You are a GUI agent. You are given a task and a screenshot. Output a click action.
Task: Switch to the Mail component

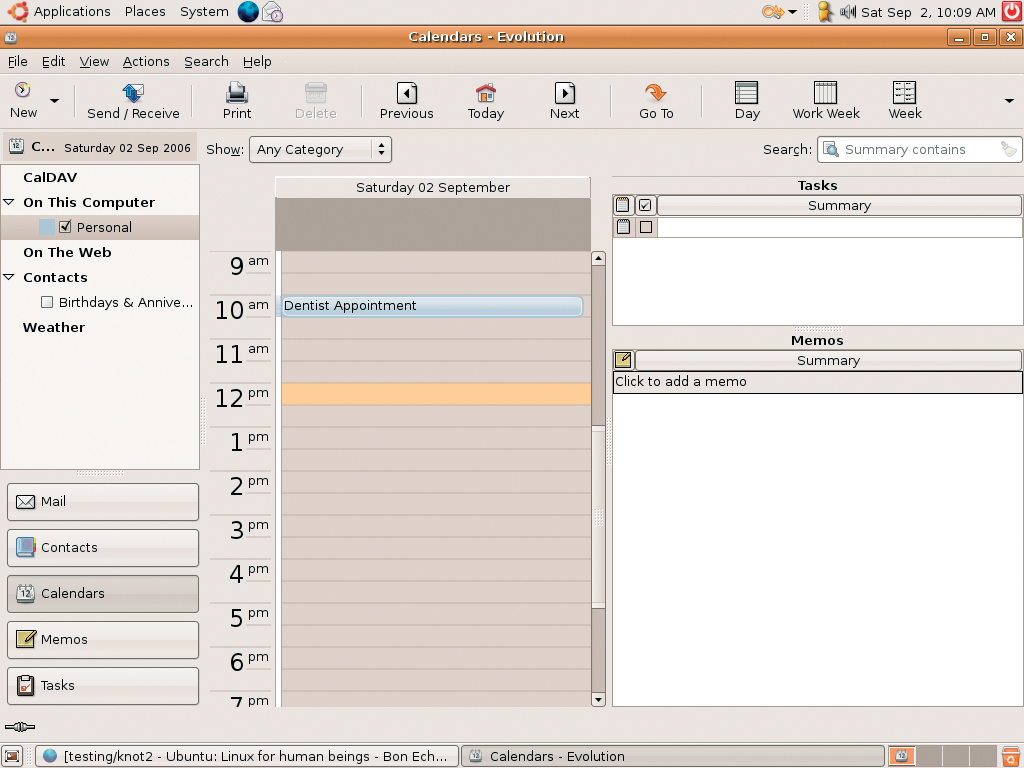click(x=103, y=502)
